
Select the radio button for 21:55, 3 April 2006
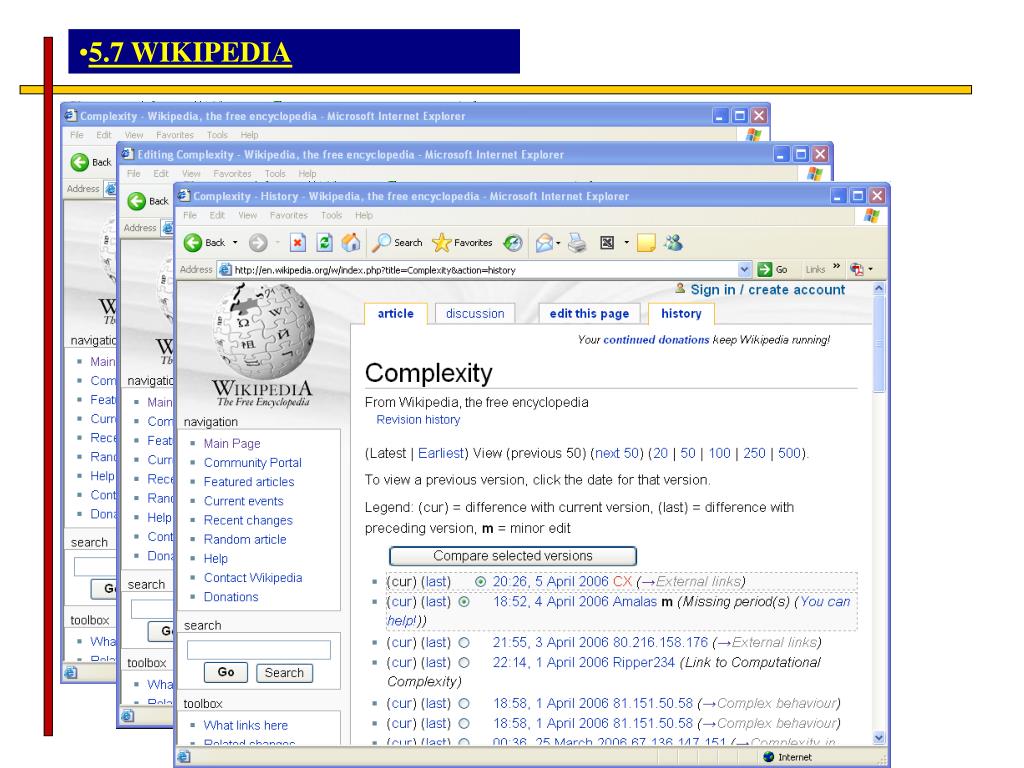[464, 643]
